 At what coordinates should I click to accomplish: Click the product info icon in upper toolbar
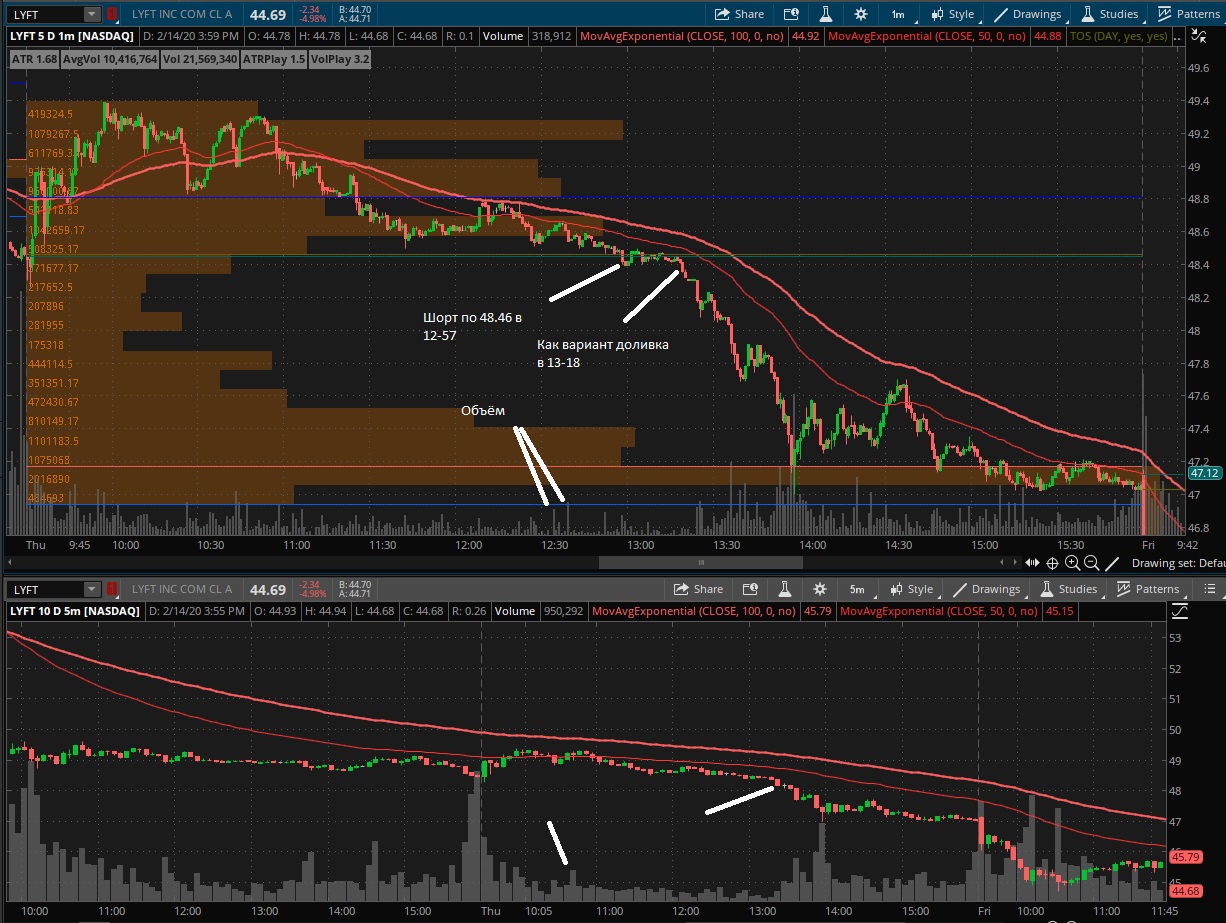pyautogui.click(x=791, y=14)
